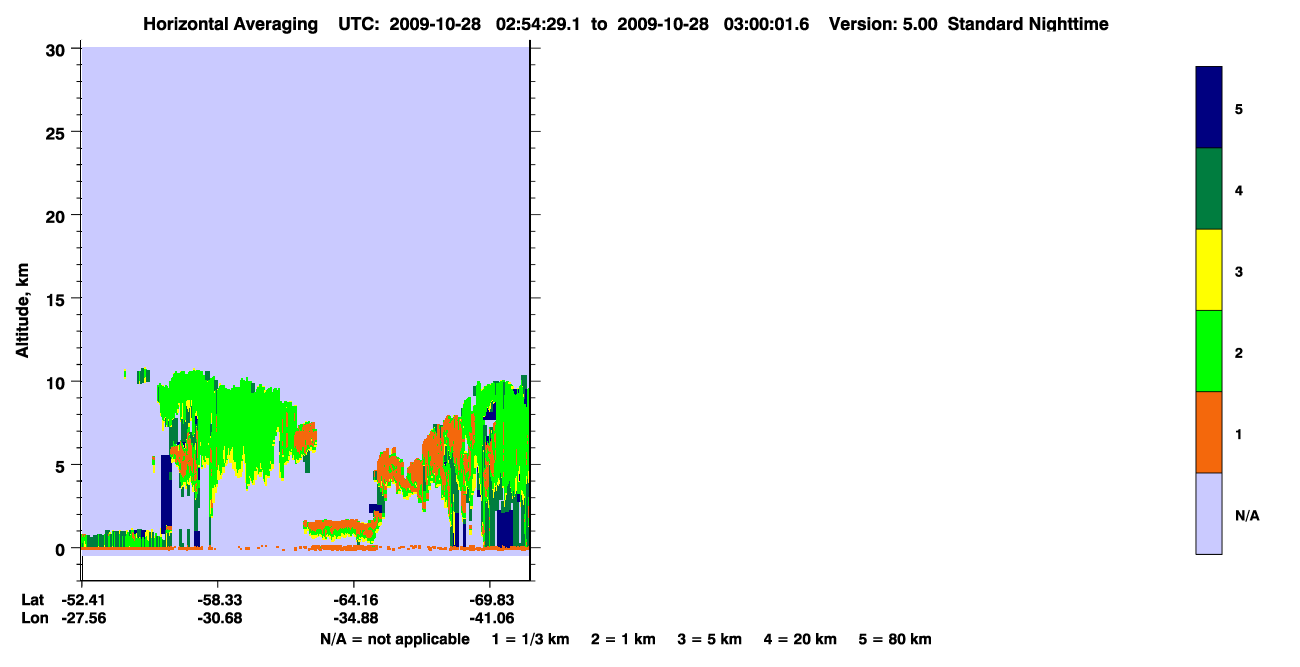
Task: Click longitude value -30.68
Action: pyautogui.click(x=218, y=618)
